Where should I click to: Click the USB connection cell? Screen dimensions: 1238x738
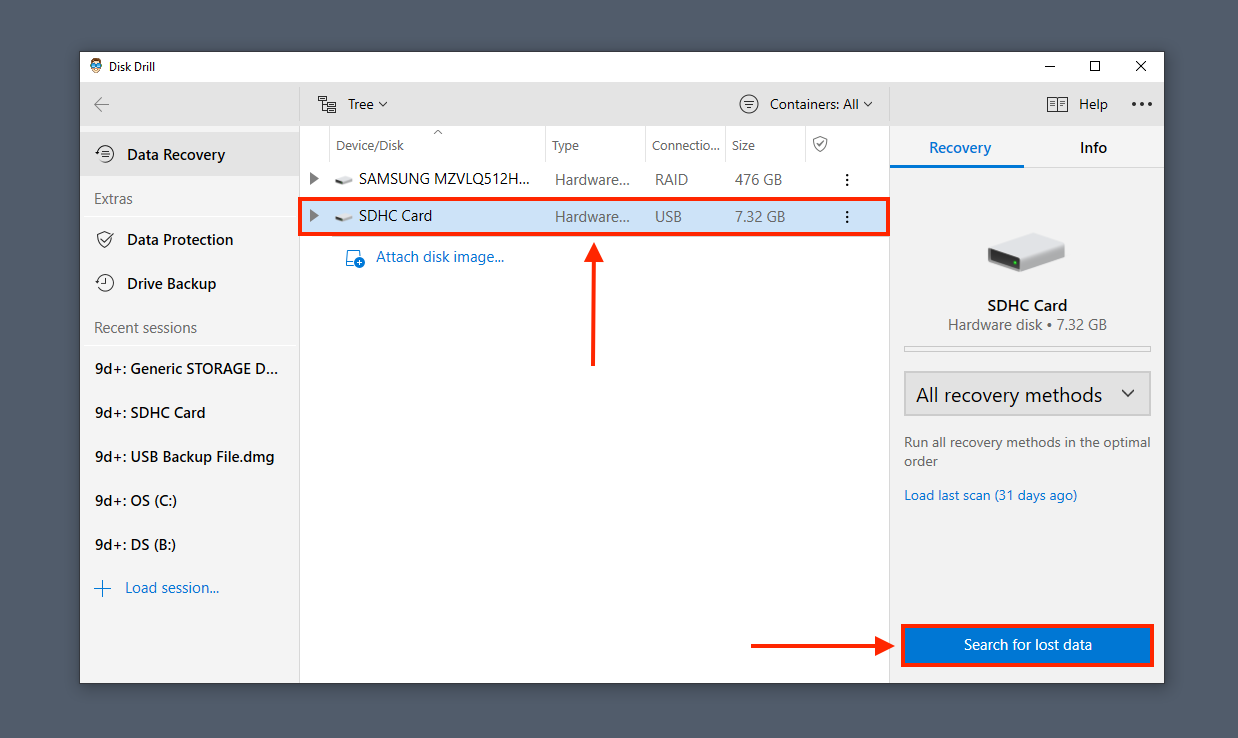point(668,216)
